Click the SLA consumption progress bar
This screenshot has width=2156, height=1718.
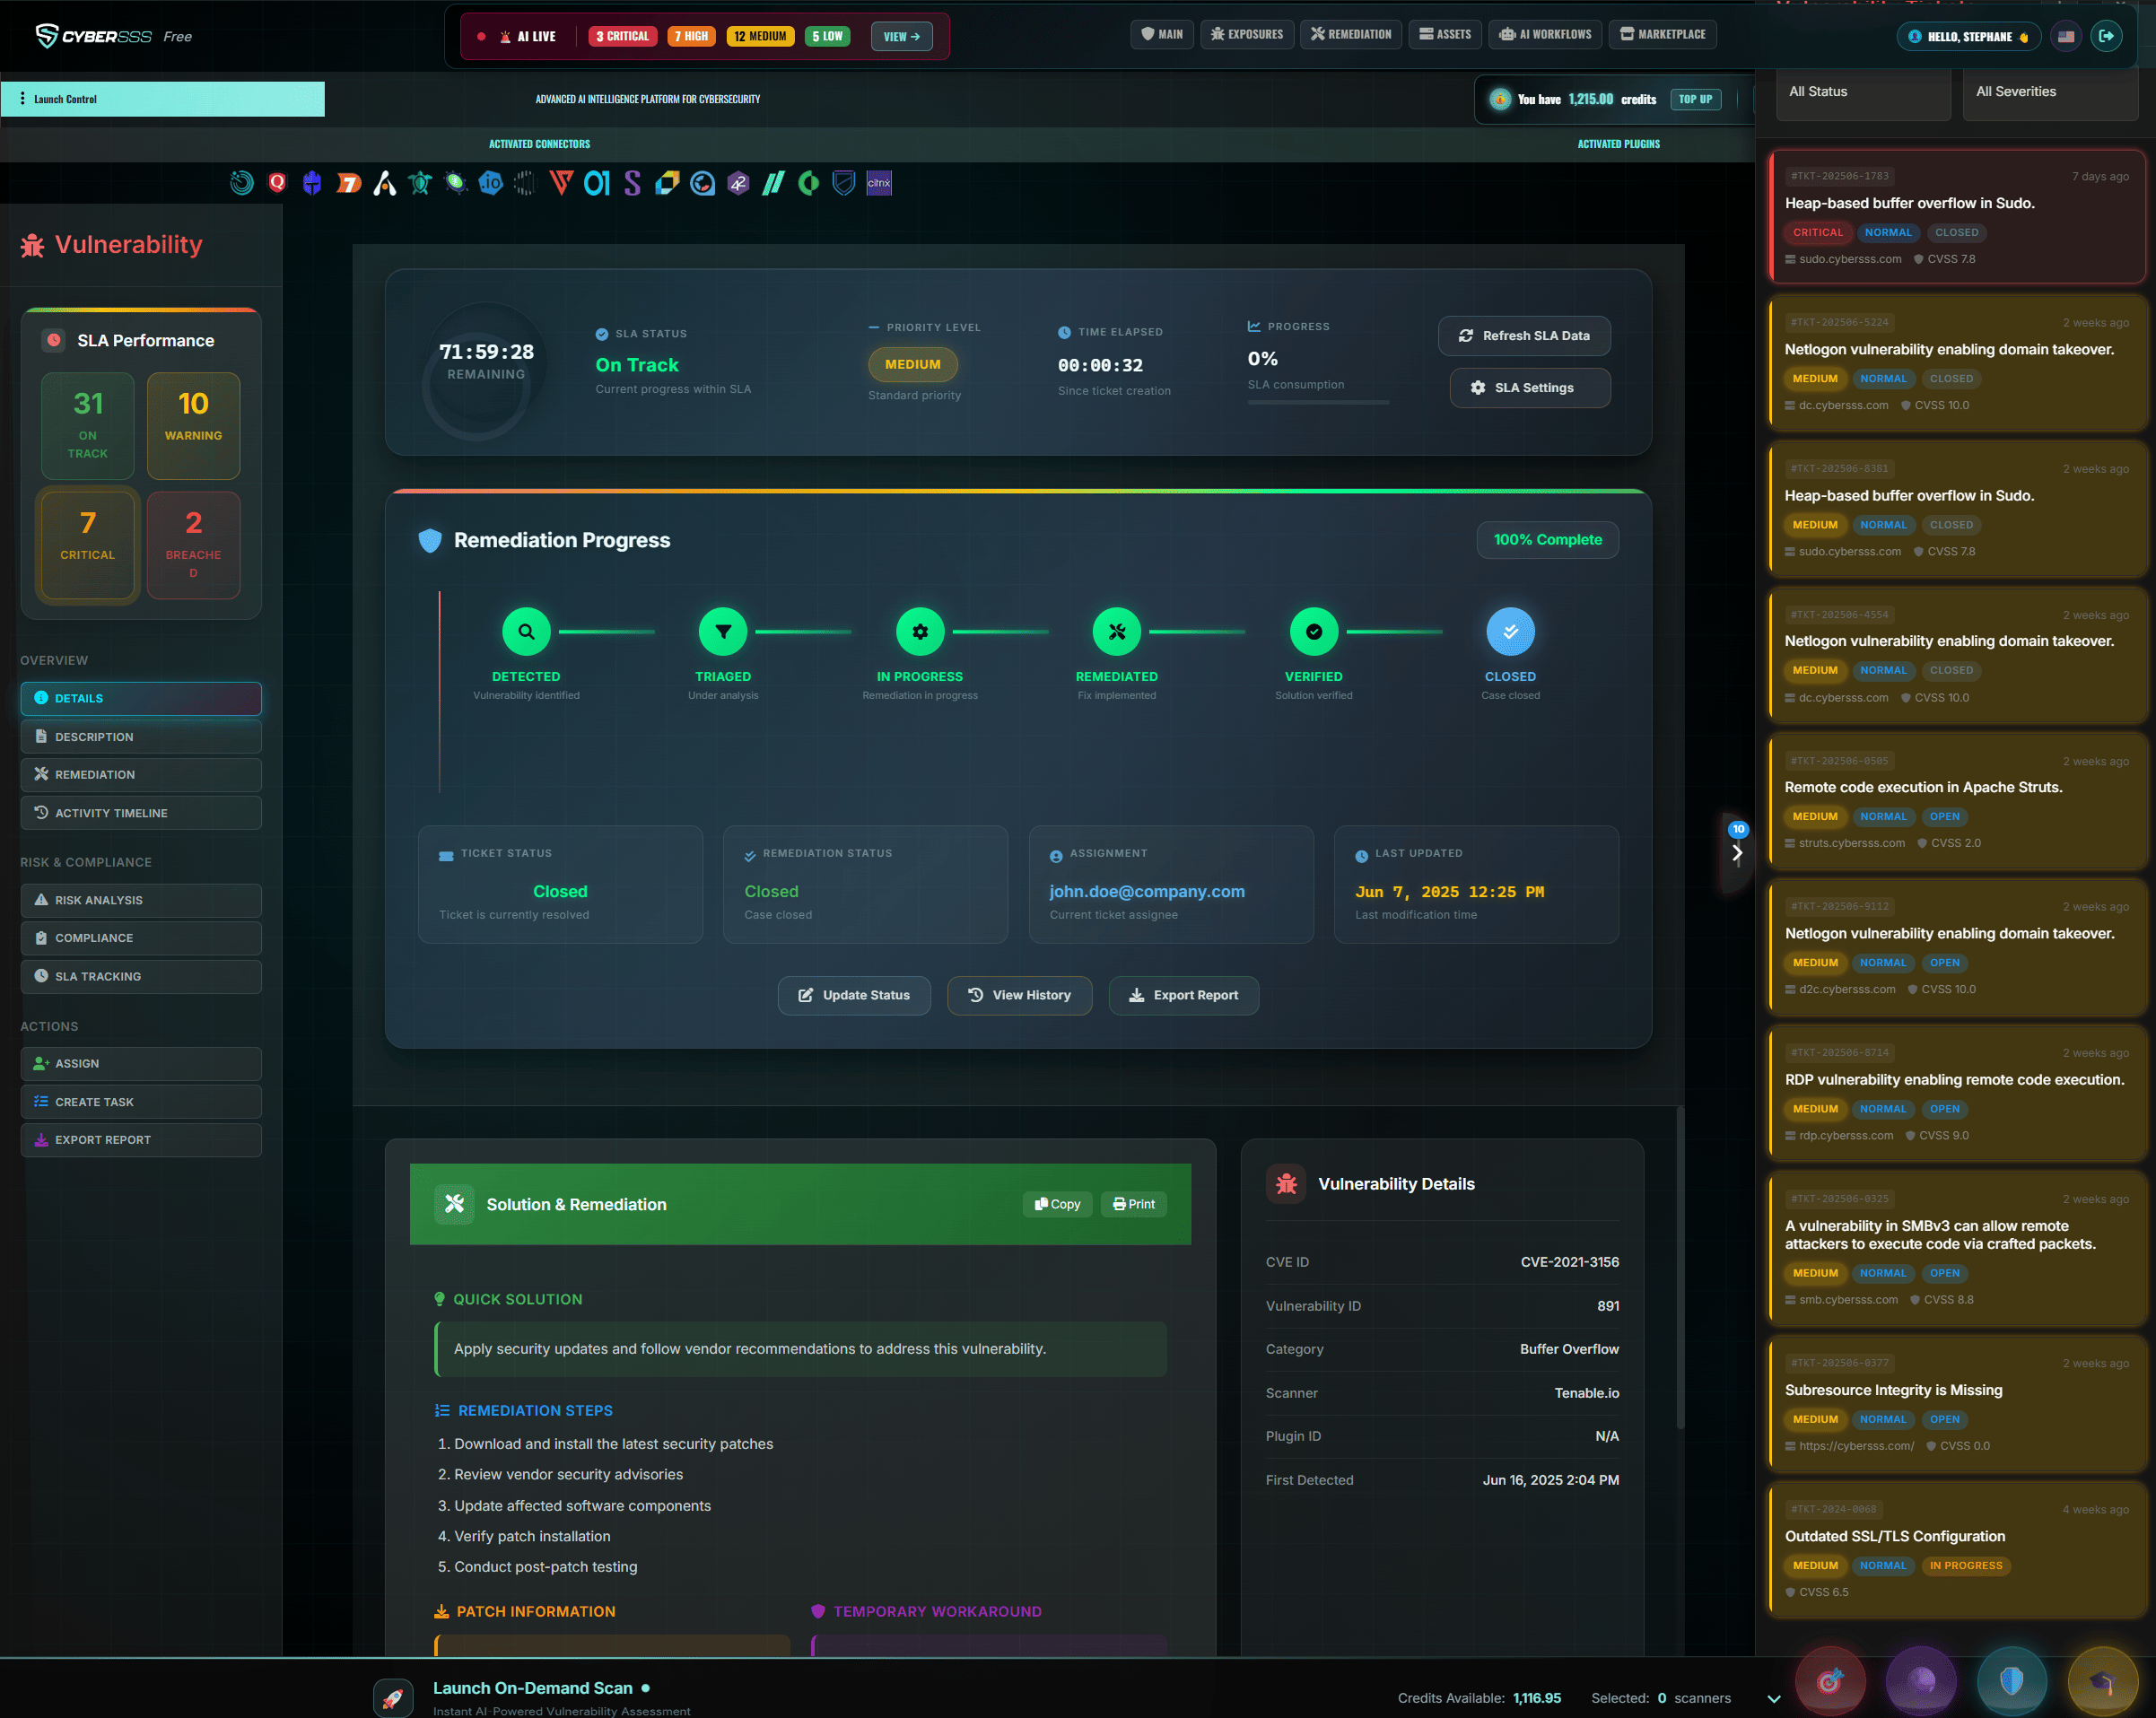tap(1318, 402)
